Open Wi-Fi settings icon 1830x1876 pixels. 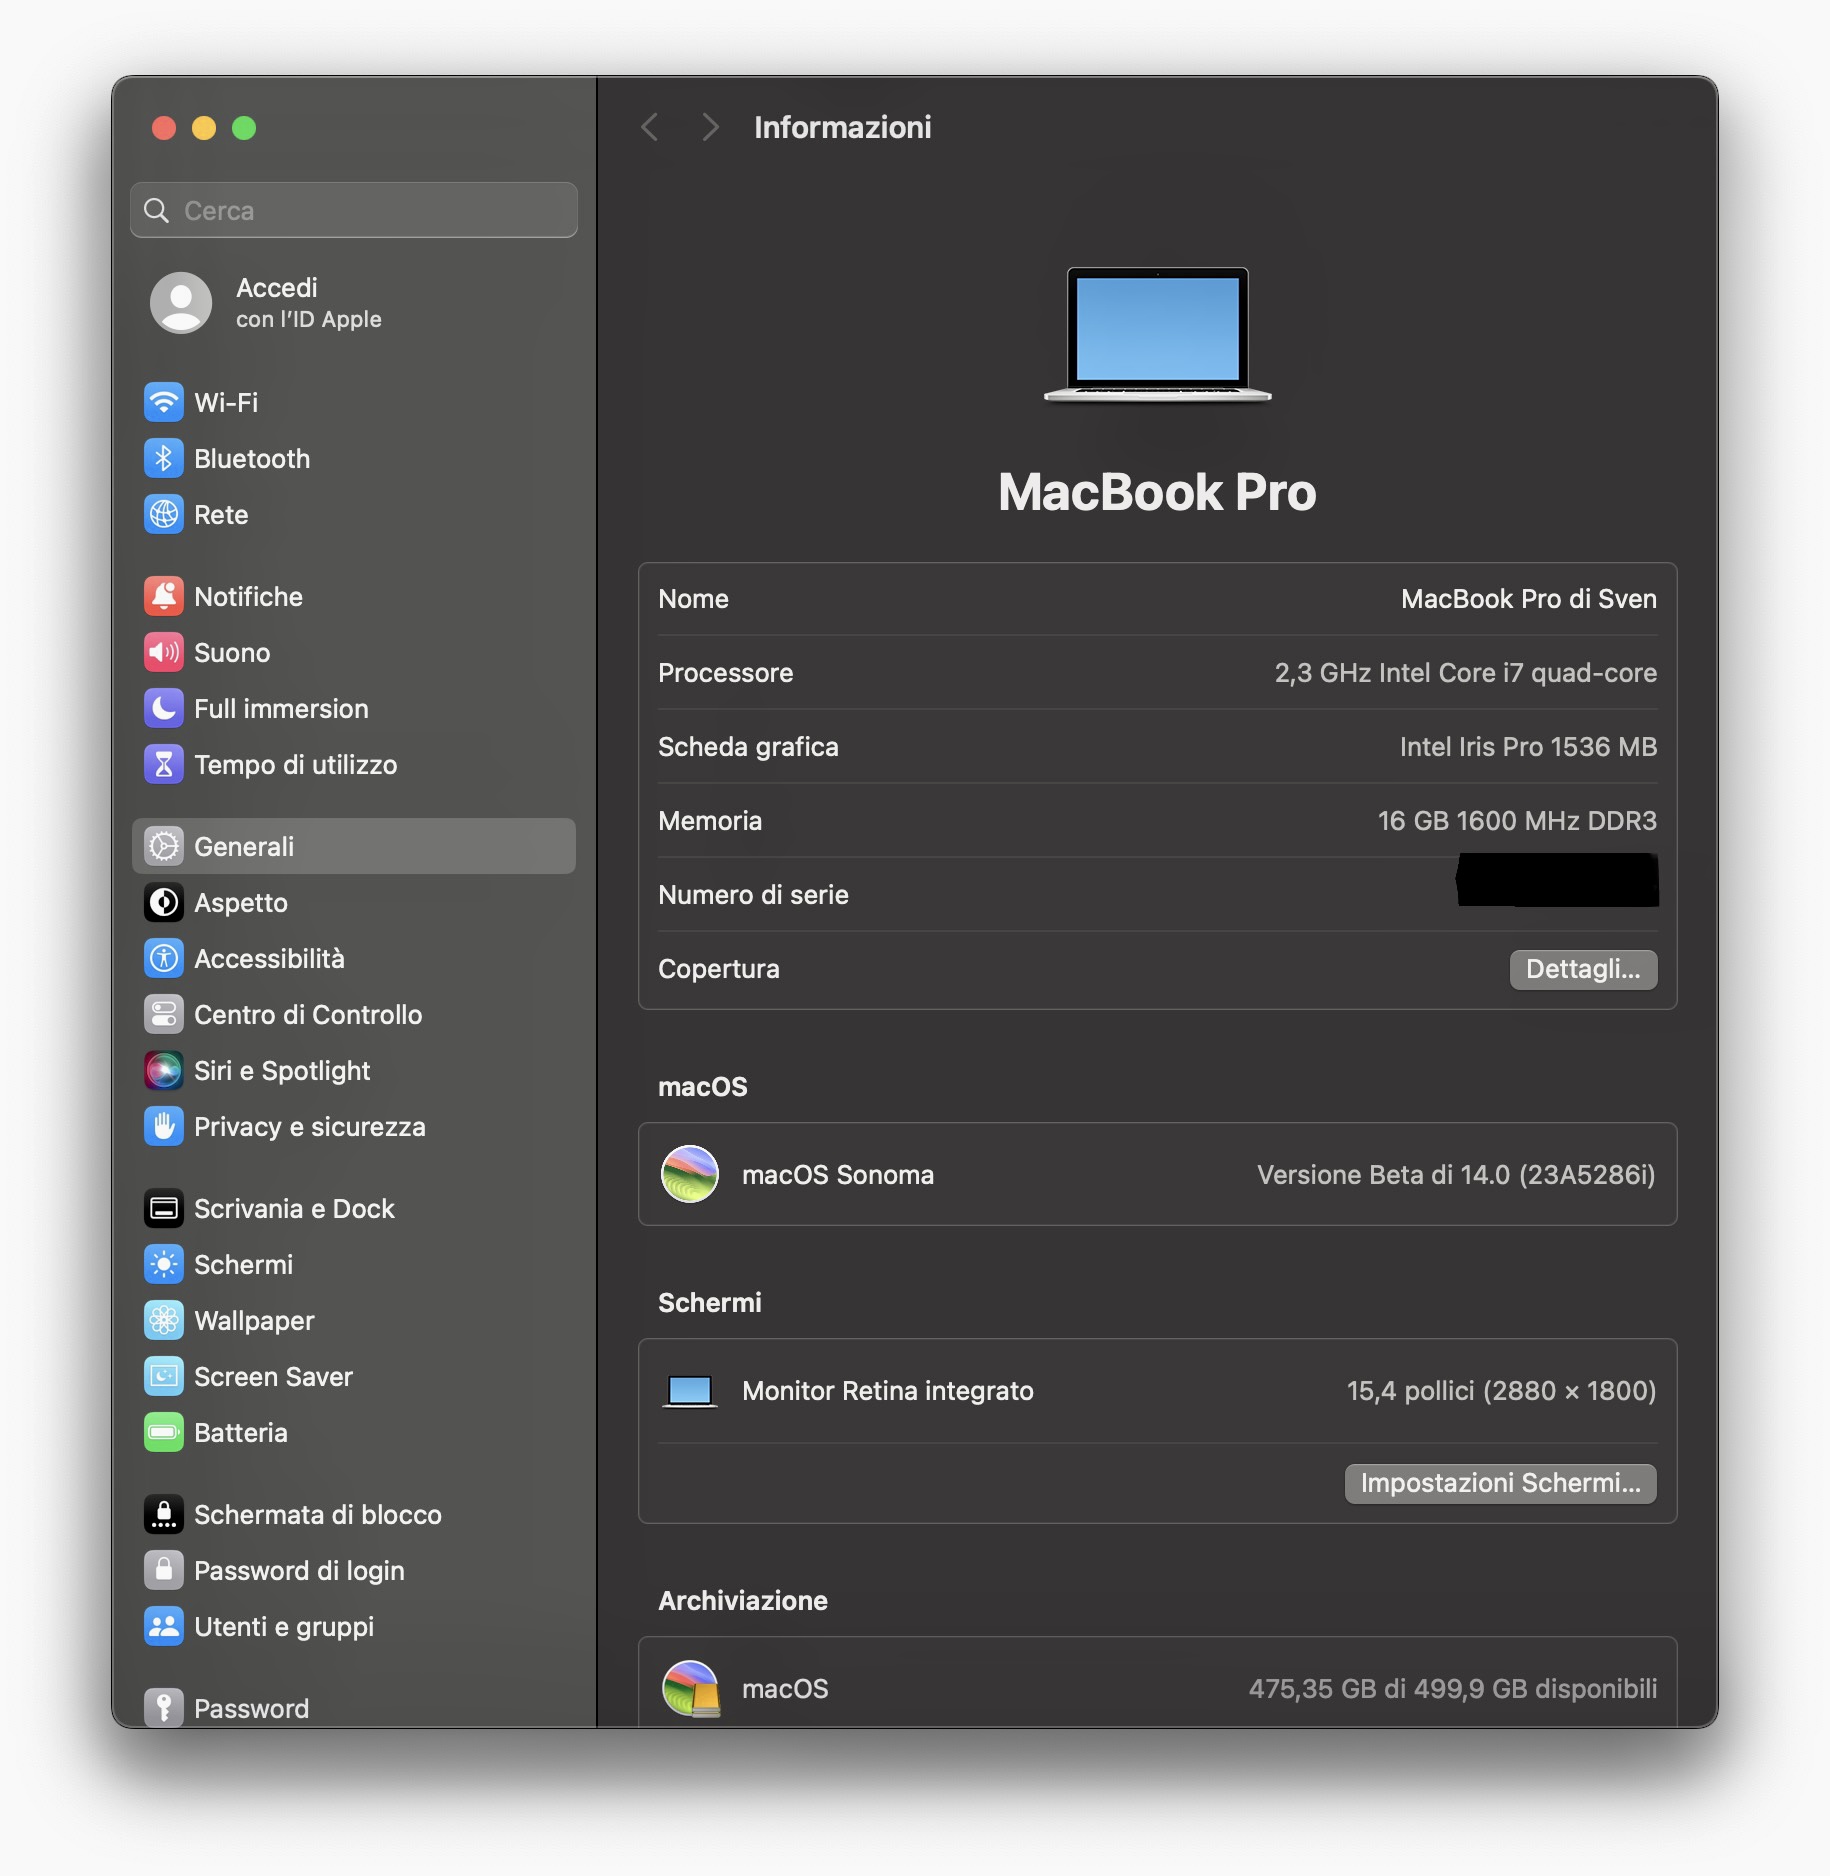coord(164,402)
